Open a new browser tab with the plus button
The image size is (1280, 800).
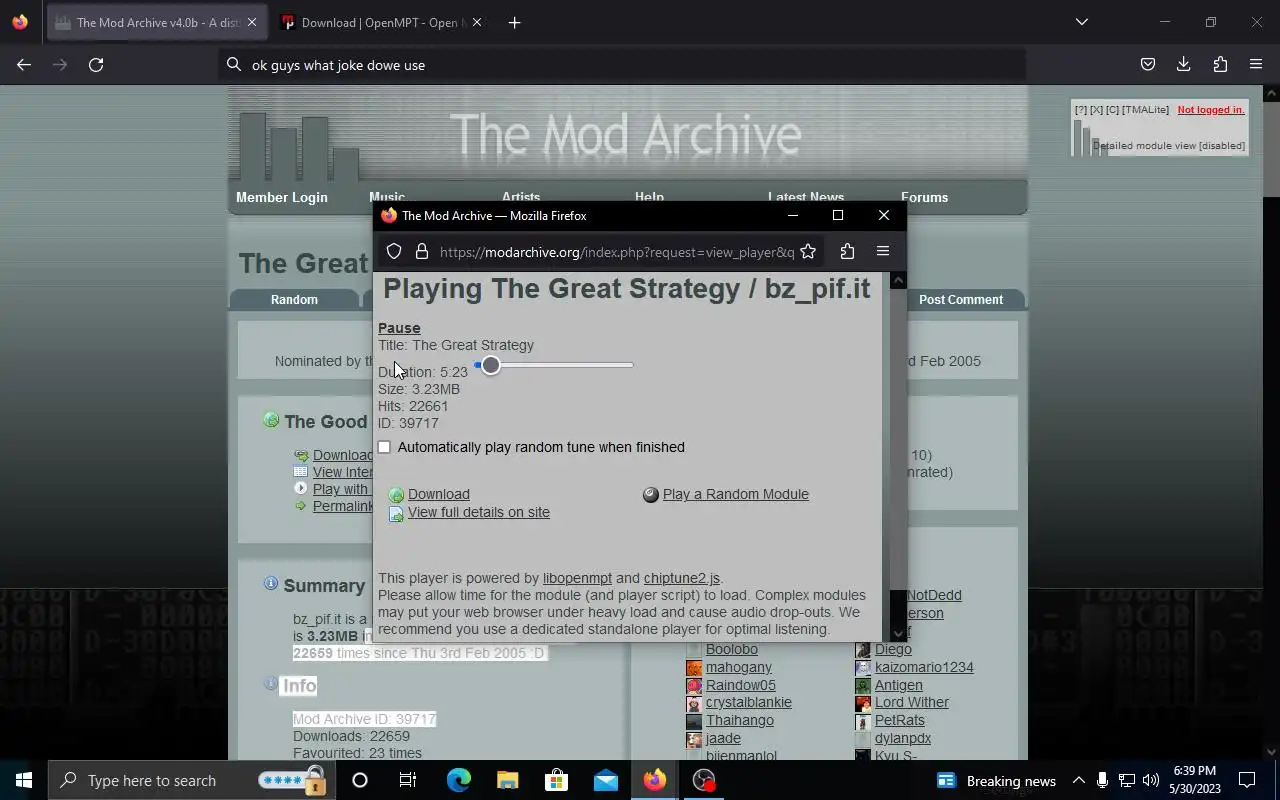(514, 22)
